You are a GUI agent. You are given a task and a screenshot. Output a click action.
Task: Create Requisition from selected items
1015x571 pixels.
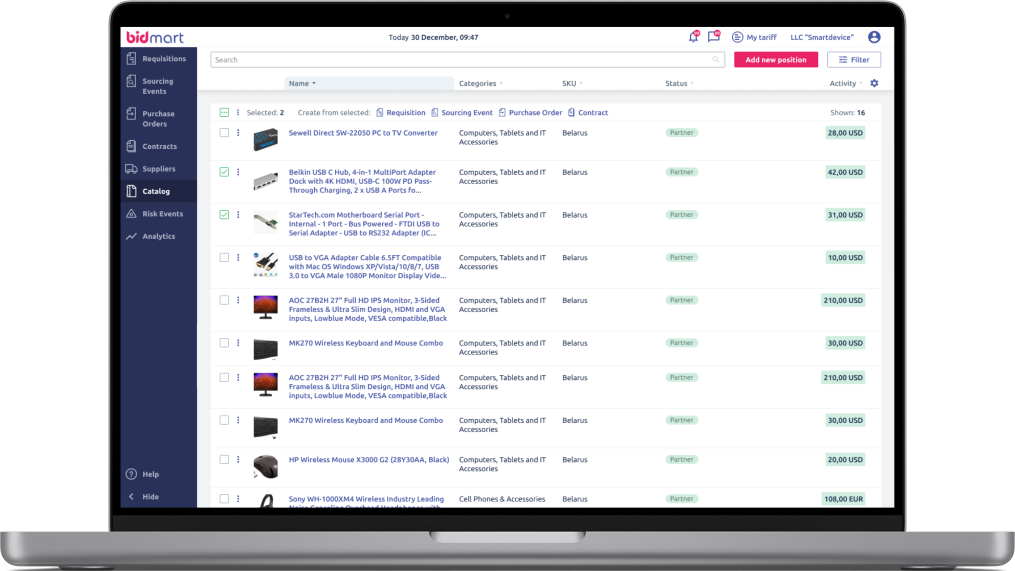pos(401,113)
